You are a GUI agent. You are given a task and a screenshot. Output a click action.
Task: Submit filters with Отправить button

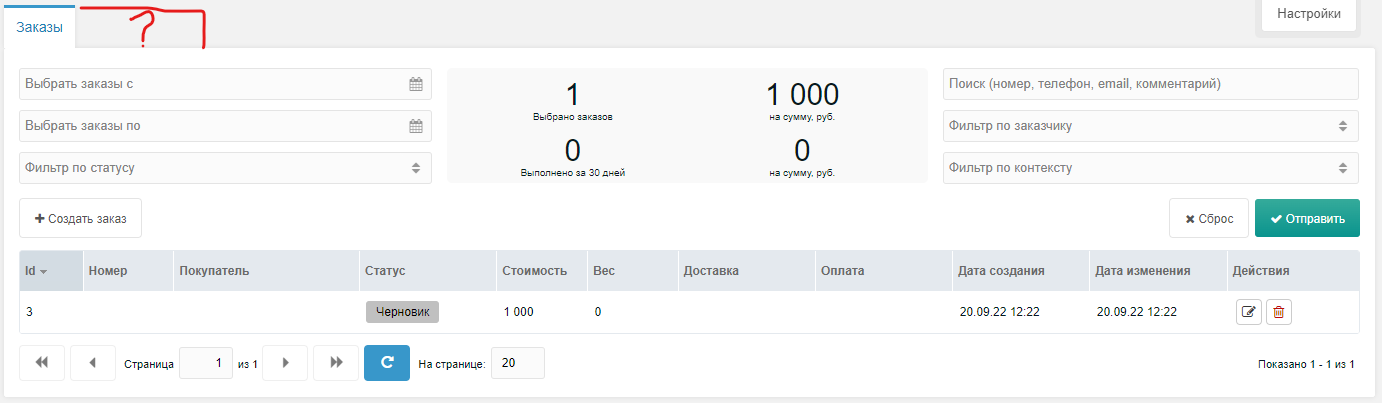(x=1307, y=218)
